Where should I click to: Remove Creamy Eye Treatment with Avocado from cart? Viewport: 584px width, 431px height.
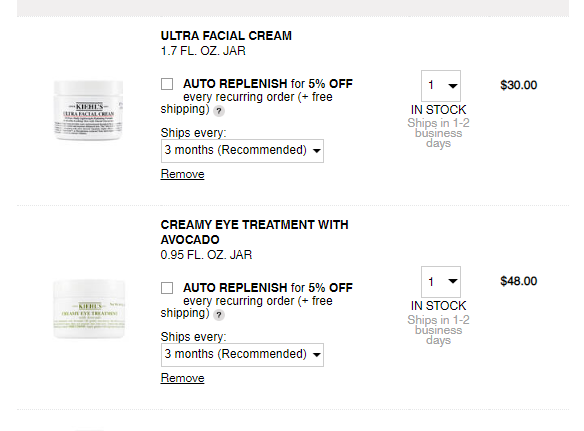coord(182,378)
